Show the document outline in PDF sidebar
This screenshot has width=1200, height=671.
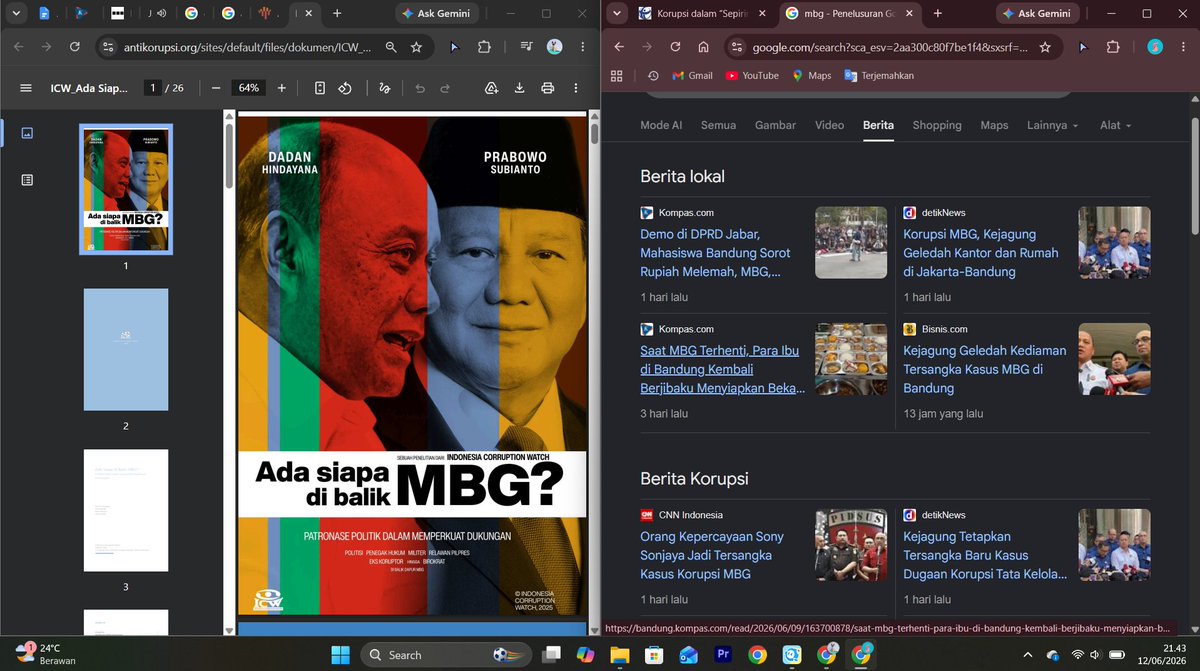coord(27,180)
